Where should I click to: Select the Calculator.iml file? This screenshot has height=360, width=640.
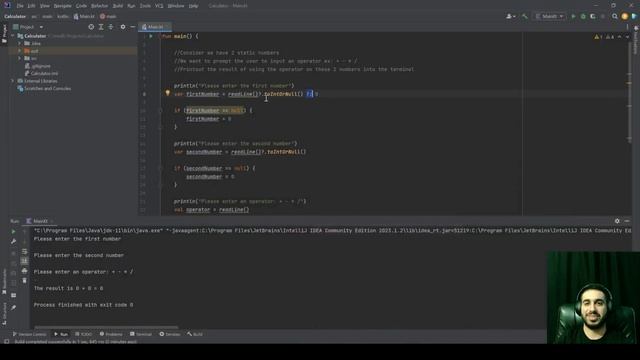click(x=42, y=73)
